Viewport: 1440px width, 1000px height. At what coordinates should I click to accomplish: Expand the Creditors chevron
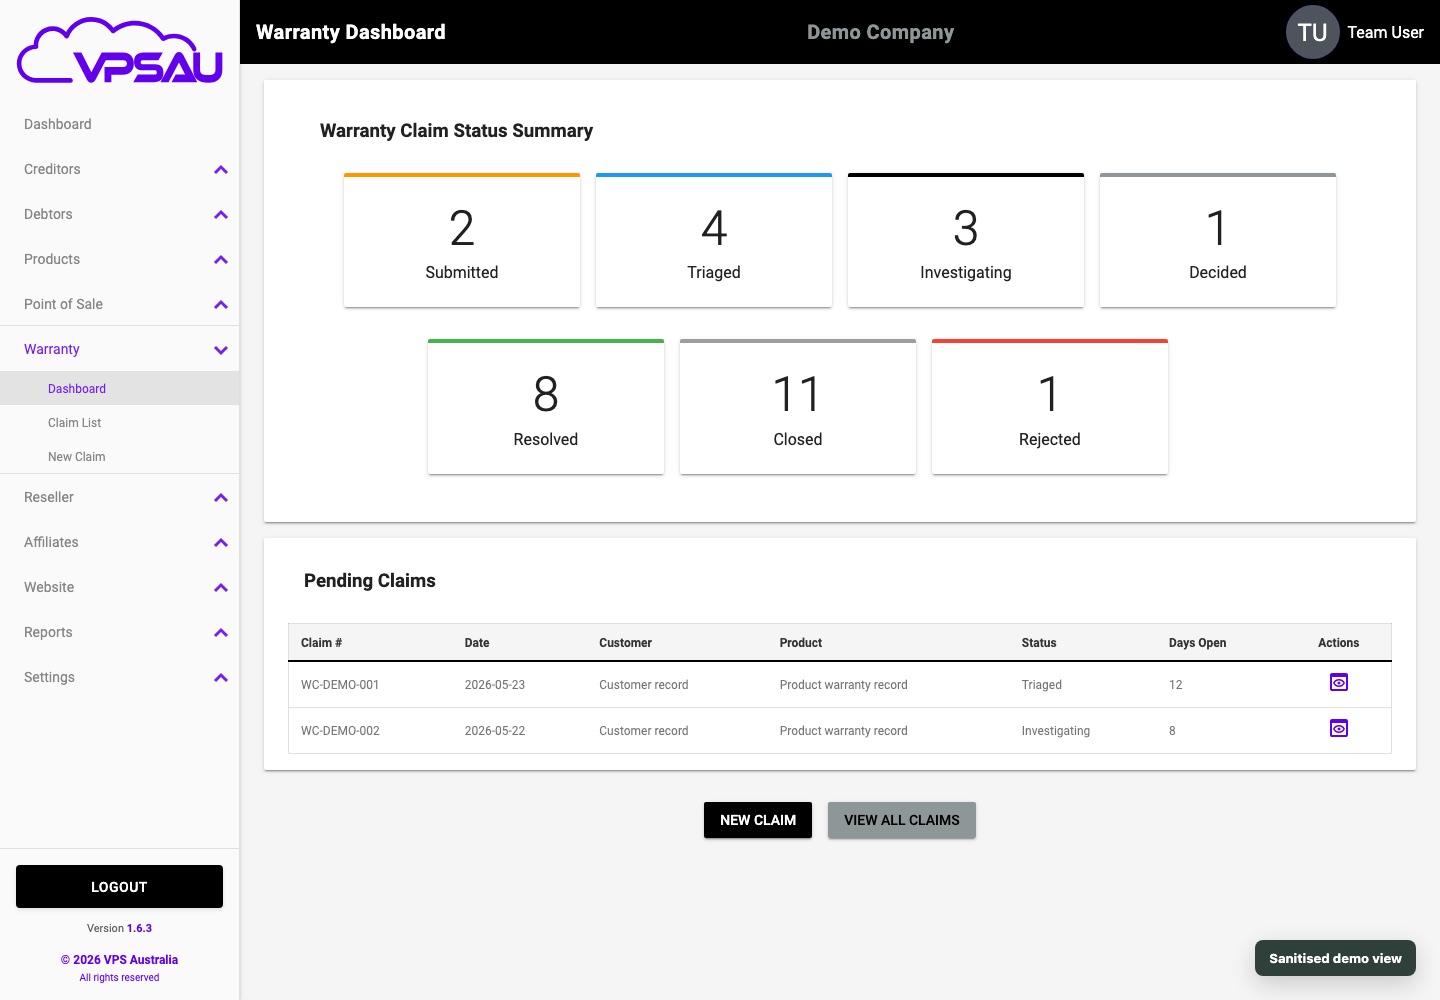pos(221,169)
